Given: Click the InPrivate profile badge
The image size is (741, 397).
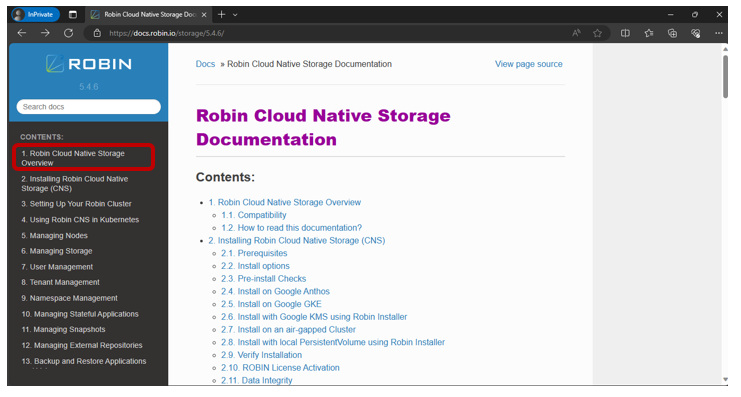Looking at the screenshot, I should click(36, 15).
